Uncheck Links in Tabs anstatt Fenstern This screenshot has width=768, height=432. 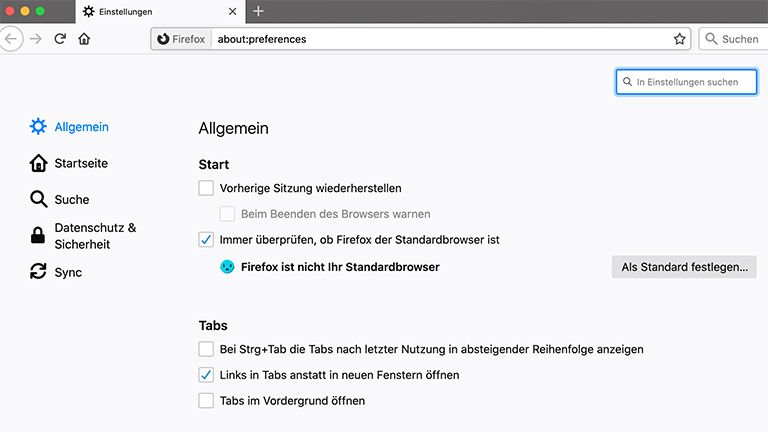(x=206, y=375)
